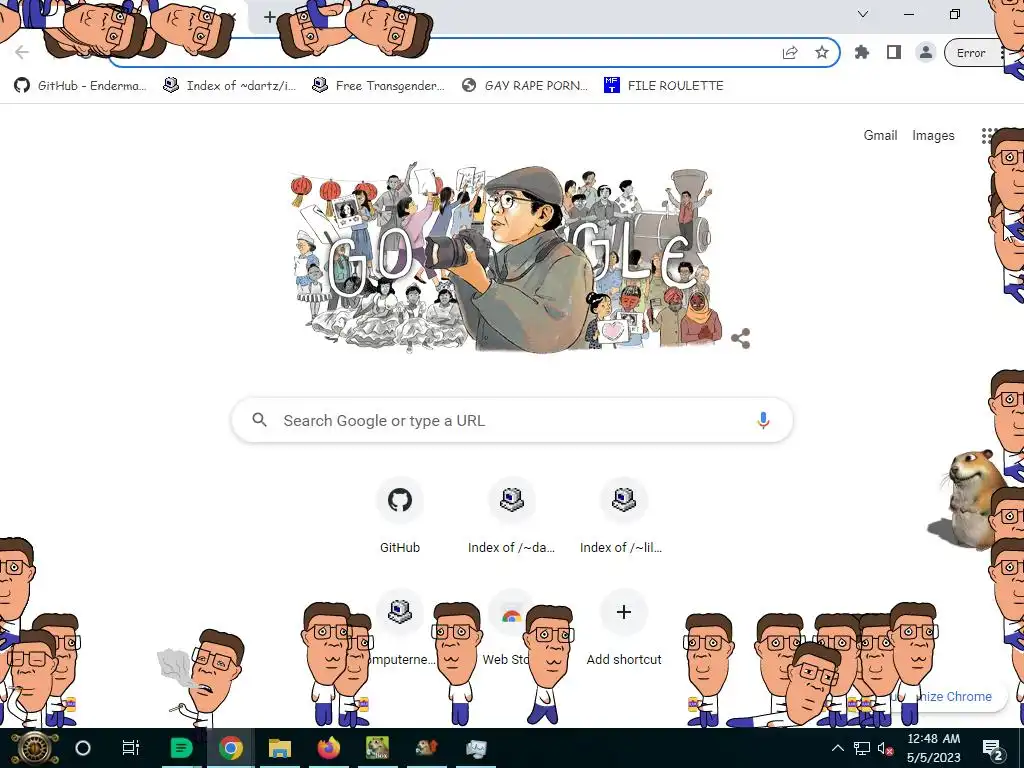Open Task View on the taskbar
The image size is (1024, 768).
click(x=131, y=748)
